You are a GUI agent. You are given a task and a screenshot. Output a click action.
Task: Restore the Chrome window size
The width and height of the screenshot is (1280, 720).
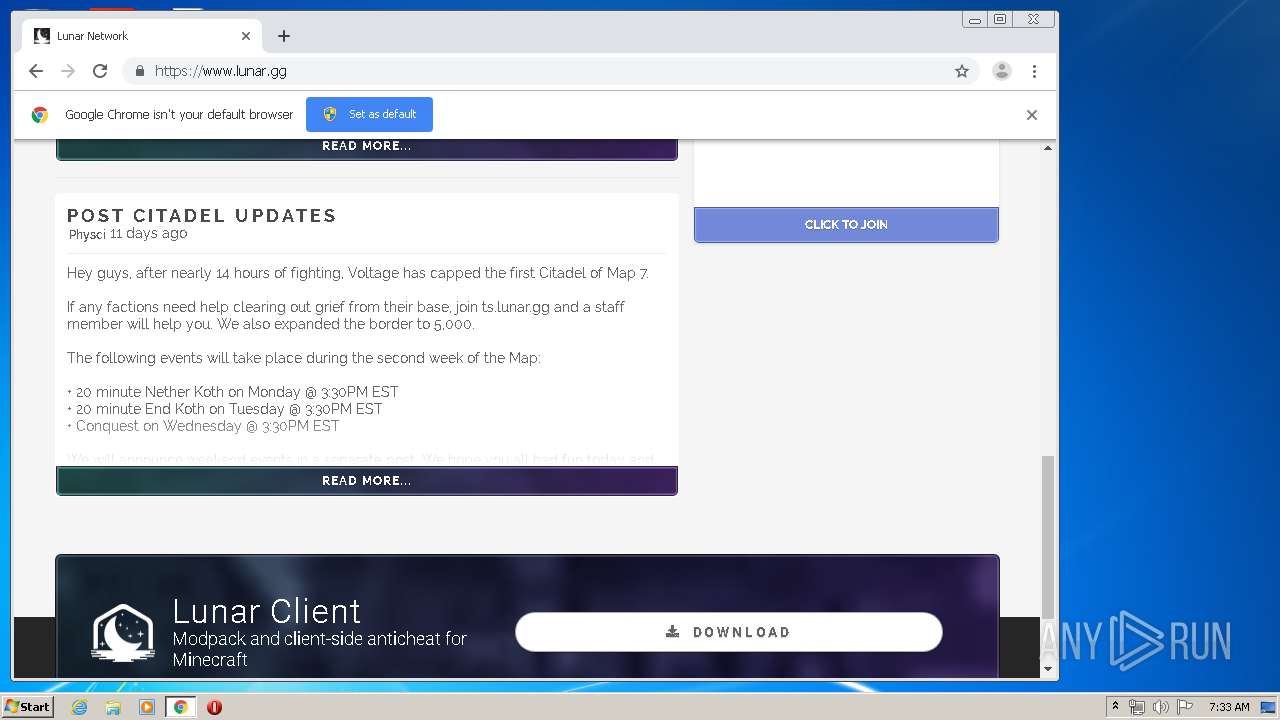pos(1000,19)
